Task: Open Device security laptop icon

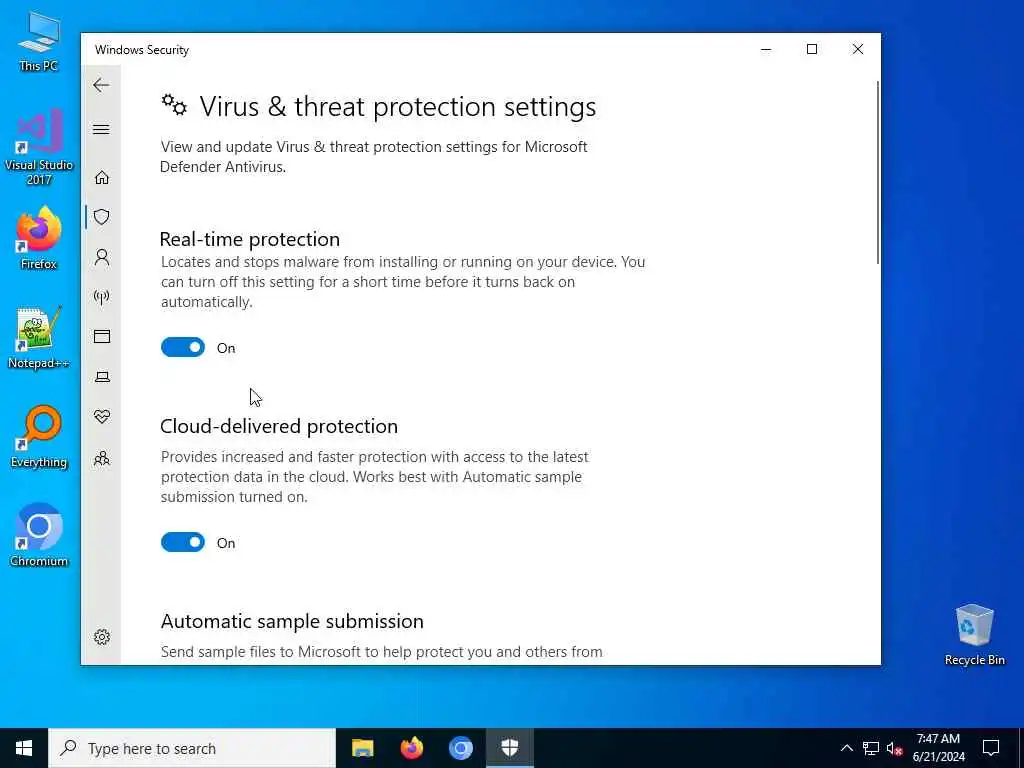Action: [x=102, y=377]
